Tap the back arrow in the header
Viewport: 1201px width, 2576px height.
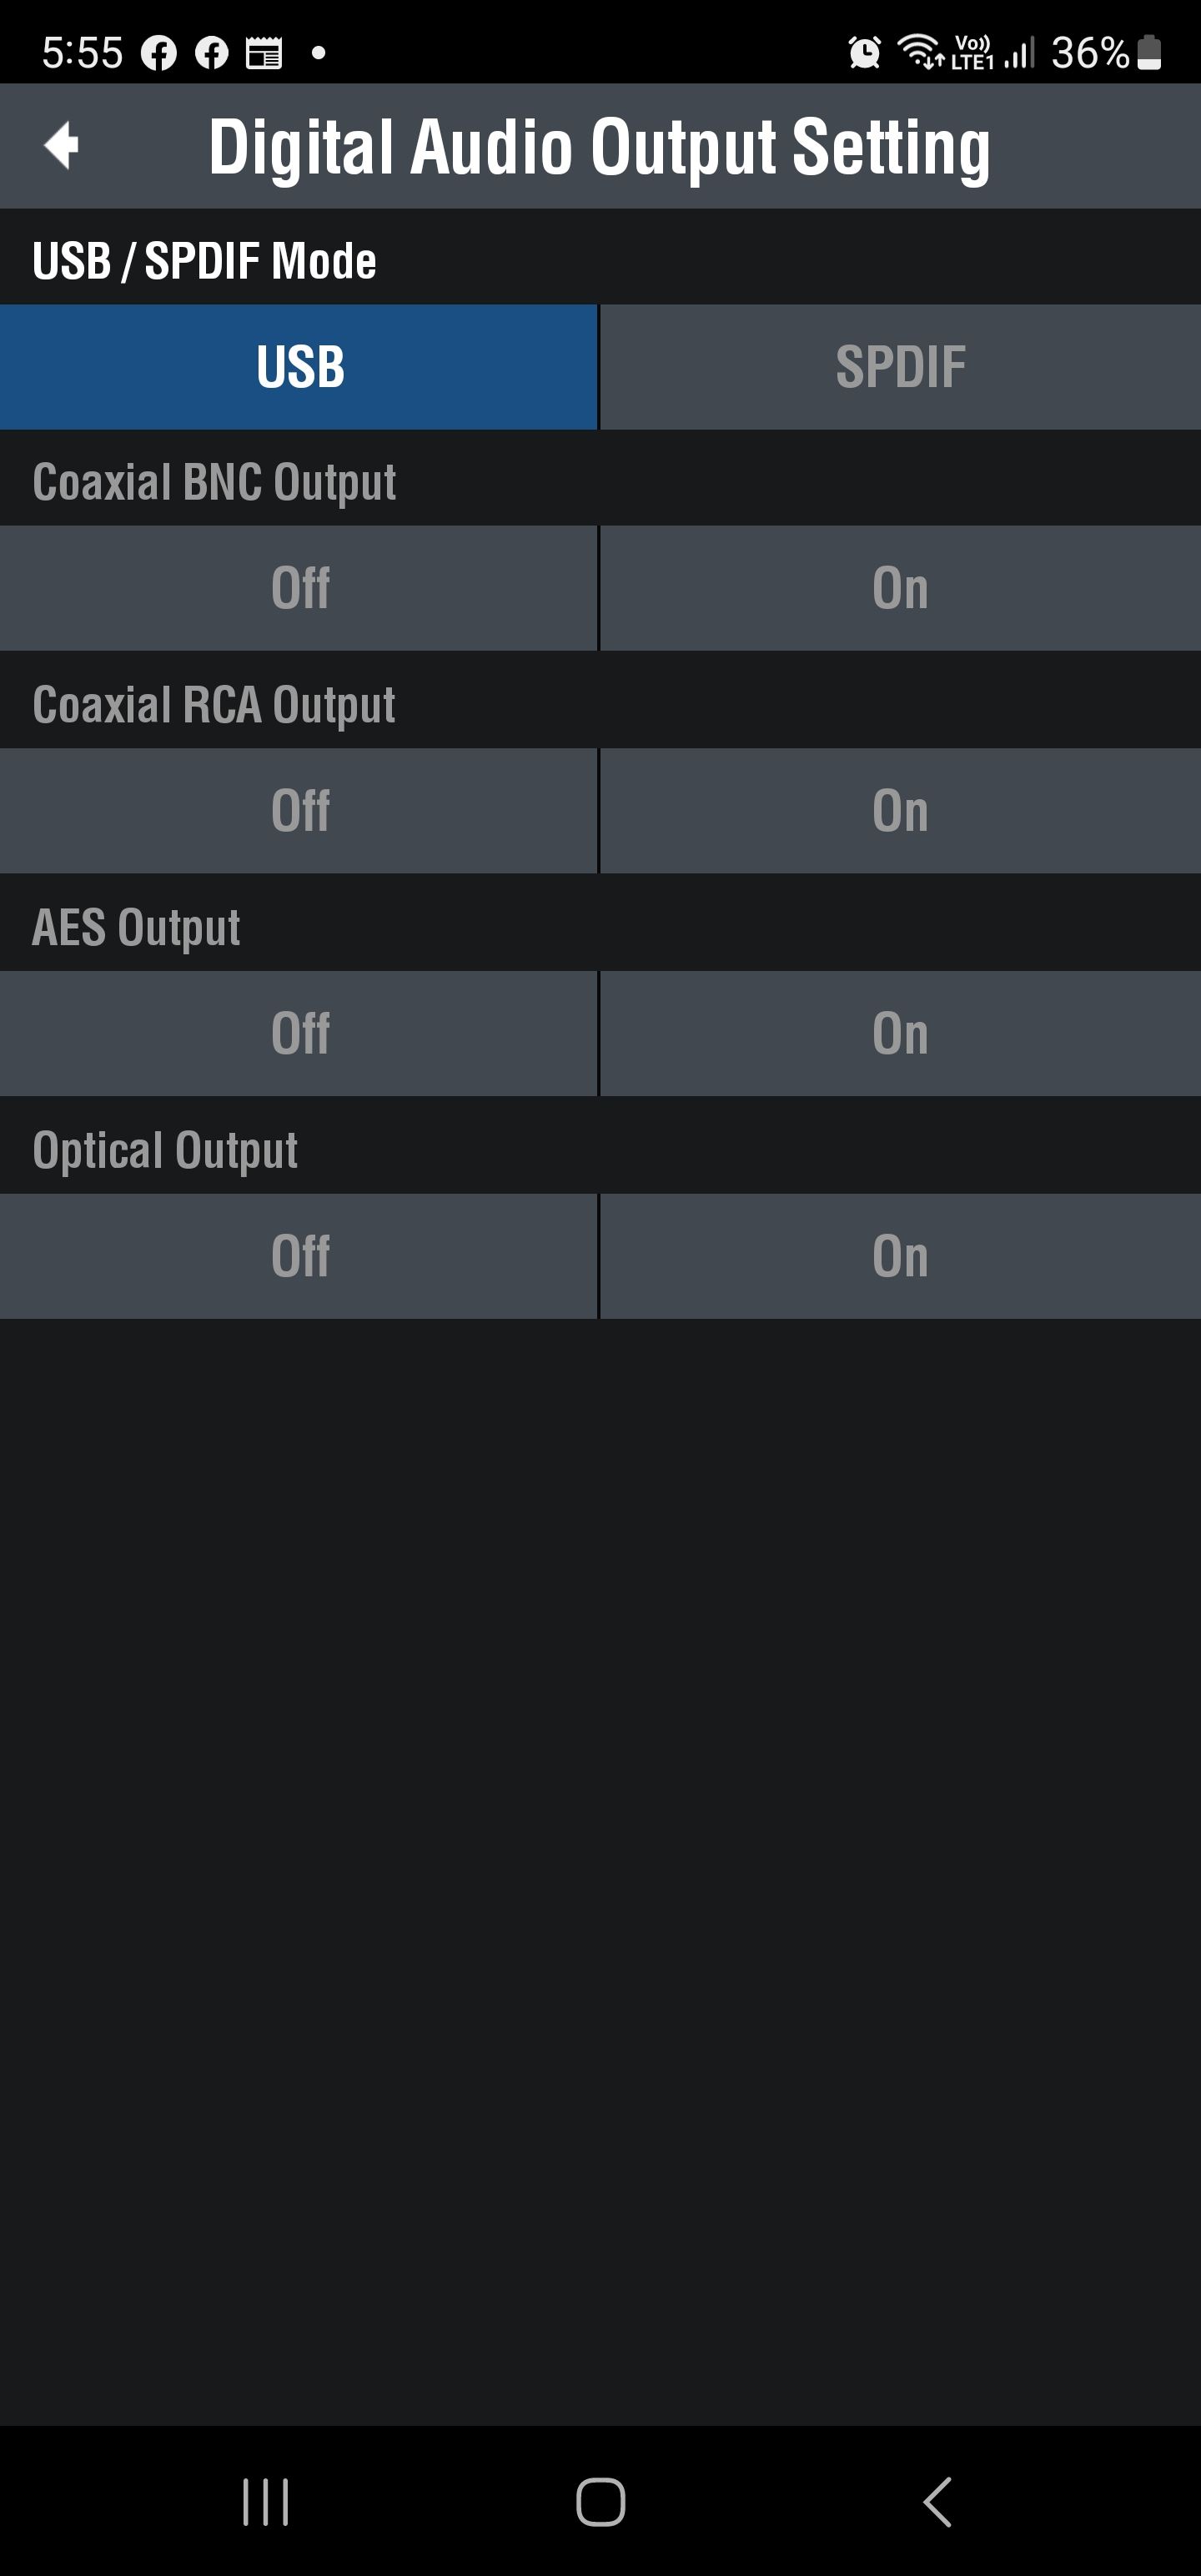pos(62,146)
